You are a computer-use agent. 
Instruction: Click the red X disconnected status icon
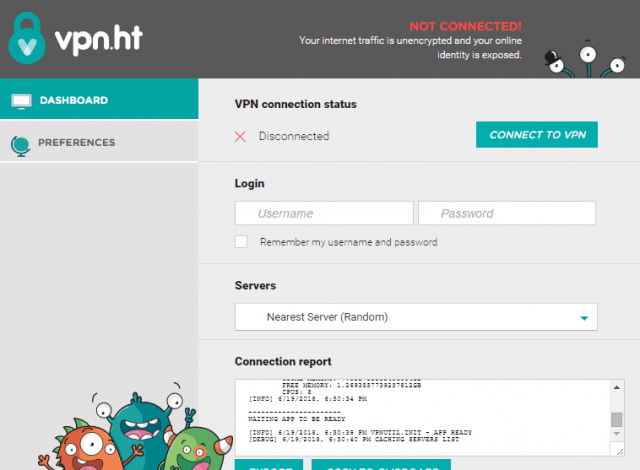coord(240,137)
